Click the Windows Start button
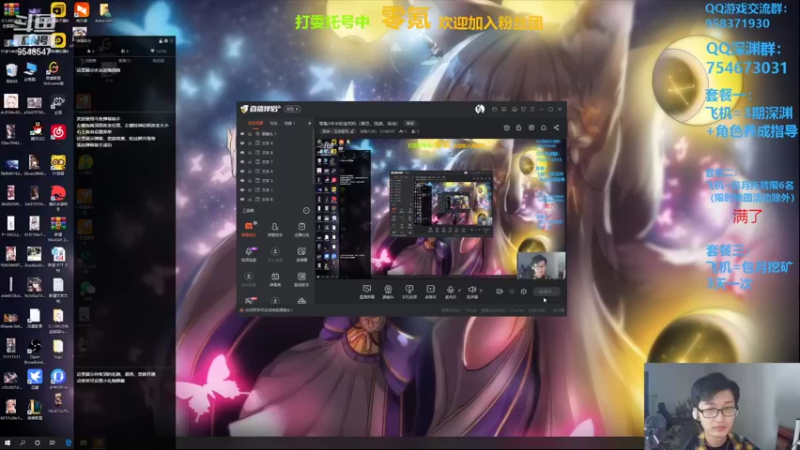800x450 pixels. point(7,443)
